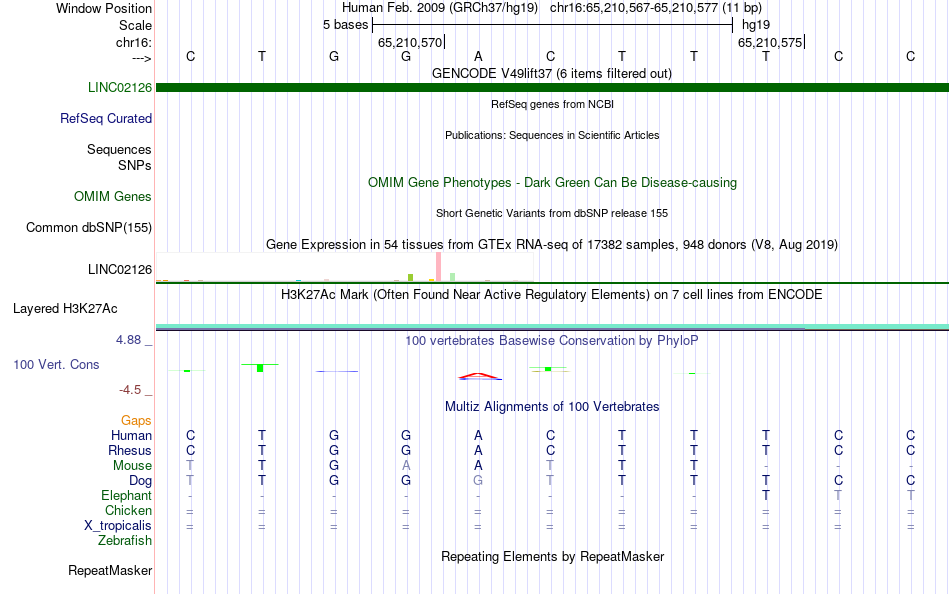Click the 65,210,575 ruler coordinate

[x=770, y=42]
